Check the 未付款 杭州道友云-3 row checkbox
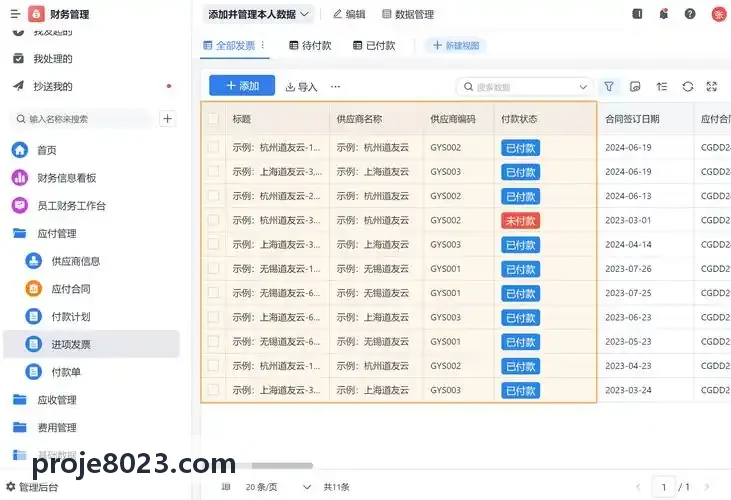 [213, 220]
